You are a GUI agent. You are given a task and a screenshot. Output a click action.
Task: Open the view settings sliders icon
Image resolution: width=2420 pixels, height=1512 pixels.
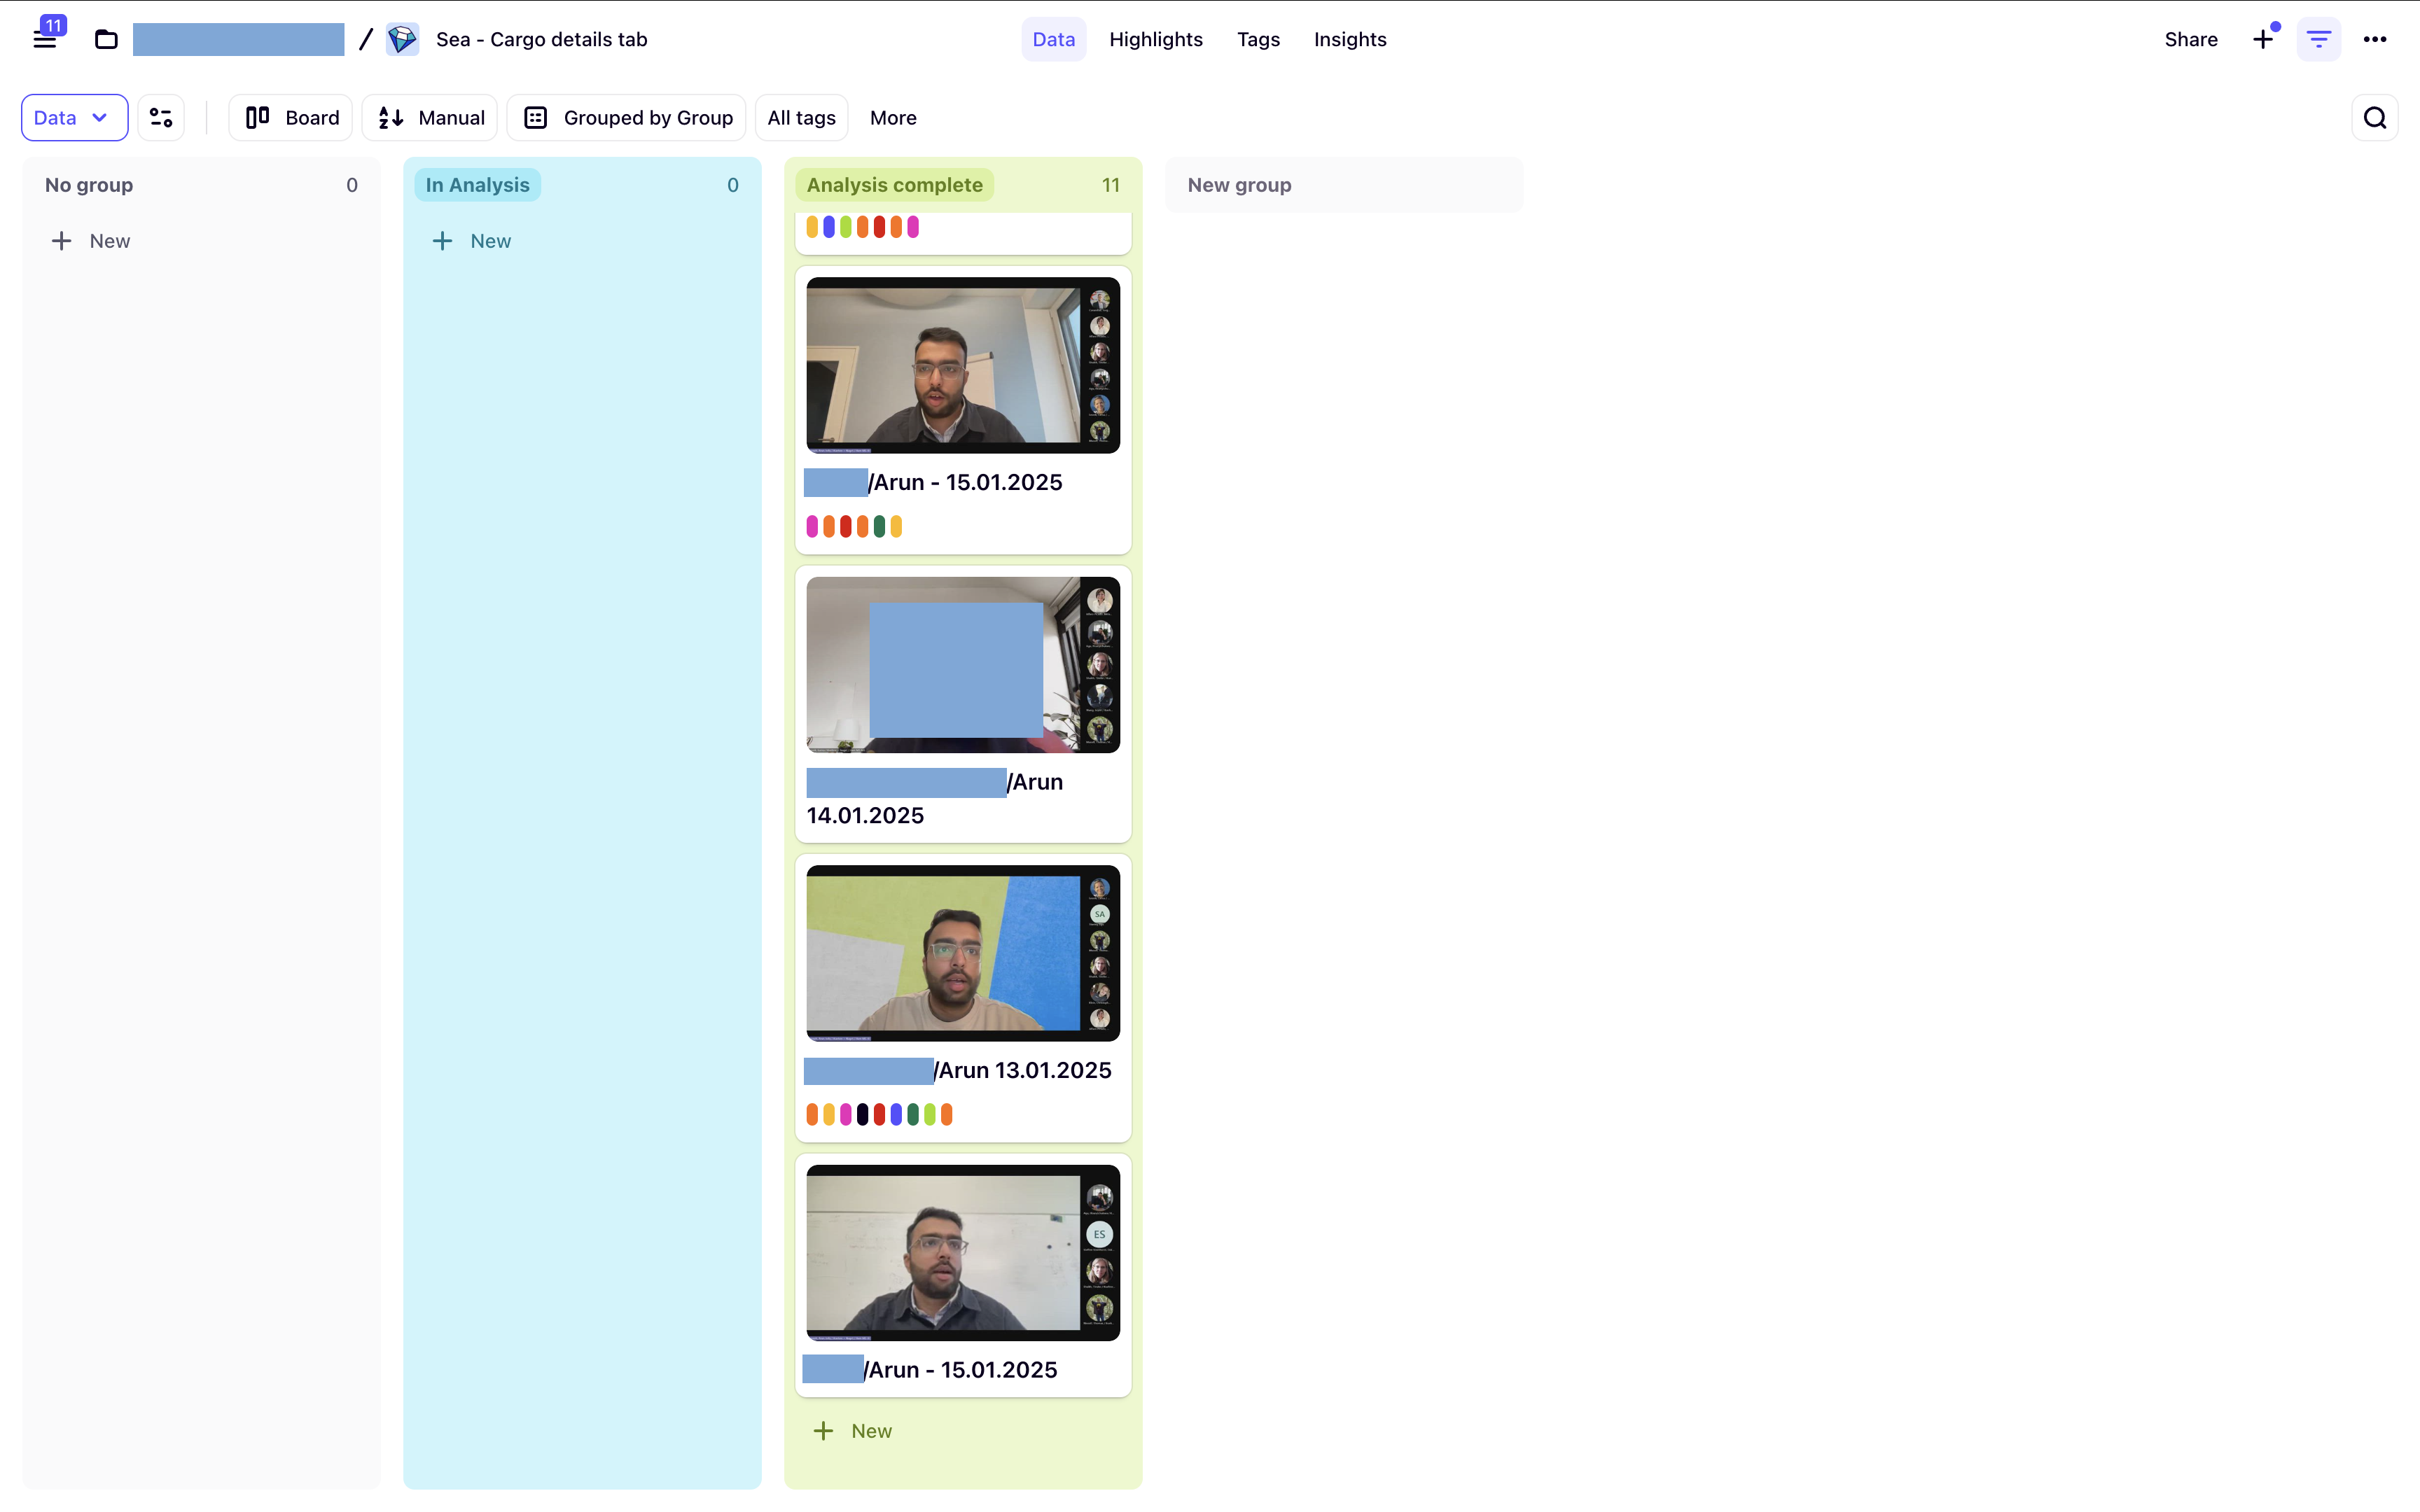coord(161,118)
